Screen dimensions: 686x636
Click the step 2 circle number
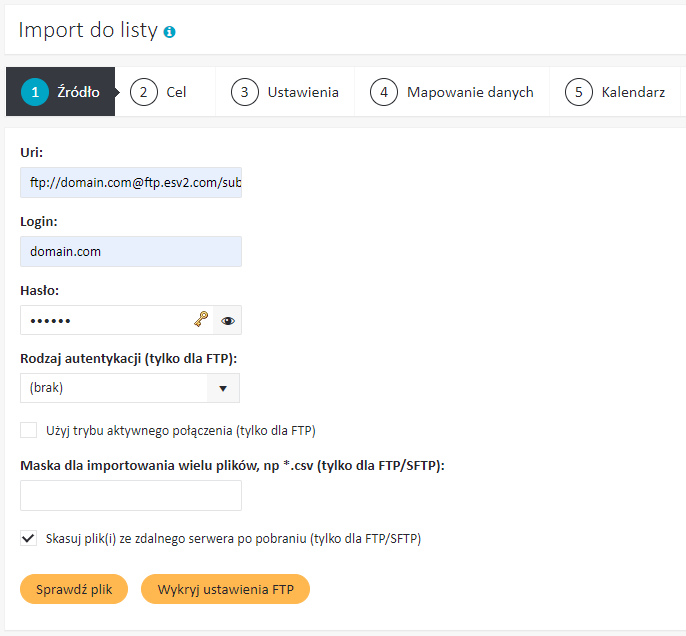click(x=144, y=92)
